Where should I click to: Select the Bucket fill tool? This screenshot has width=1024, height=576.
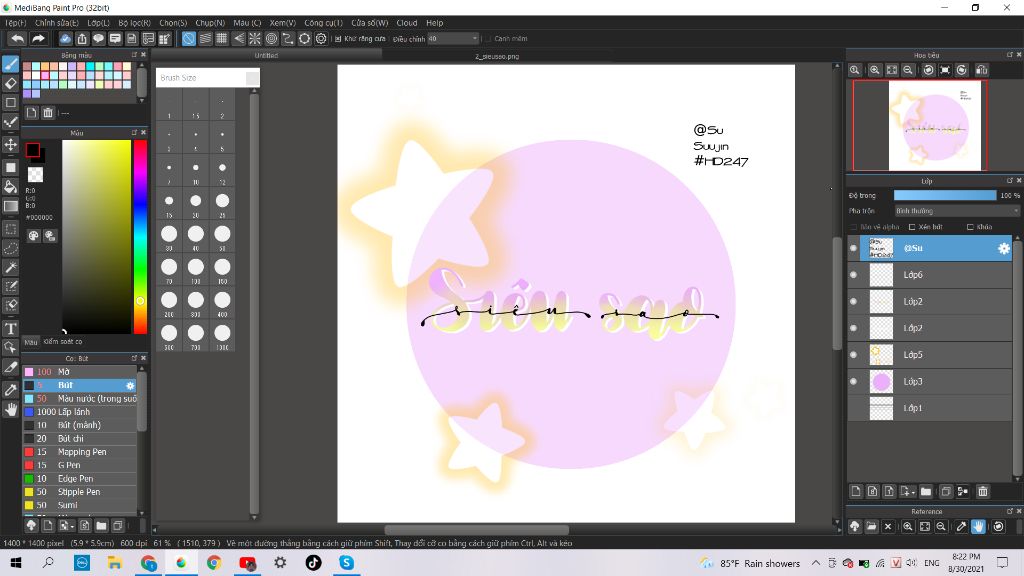point(10,187)
